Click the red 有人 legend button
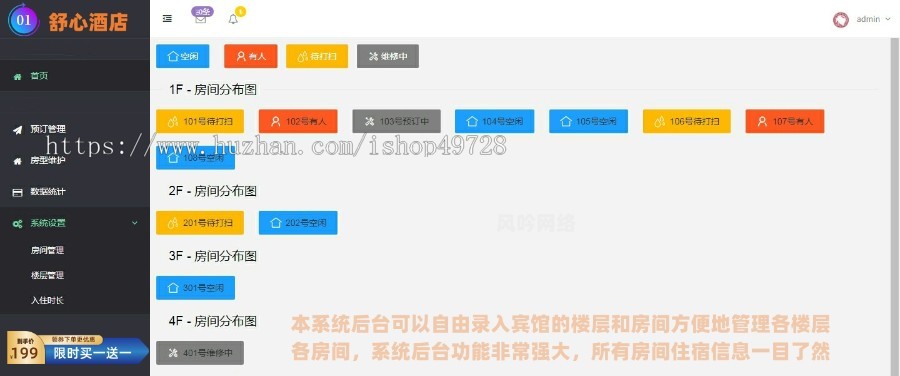This screenshot has width=900, height=376. click(x=250, y=56)
